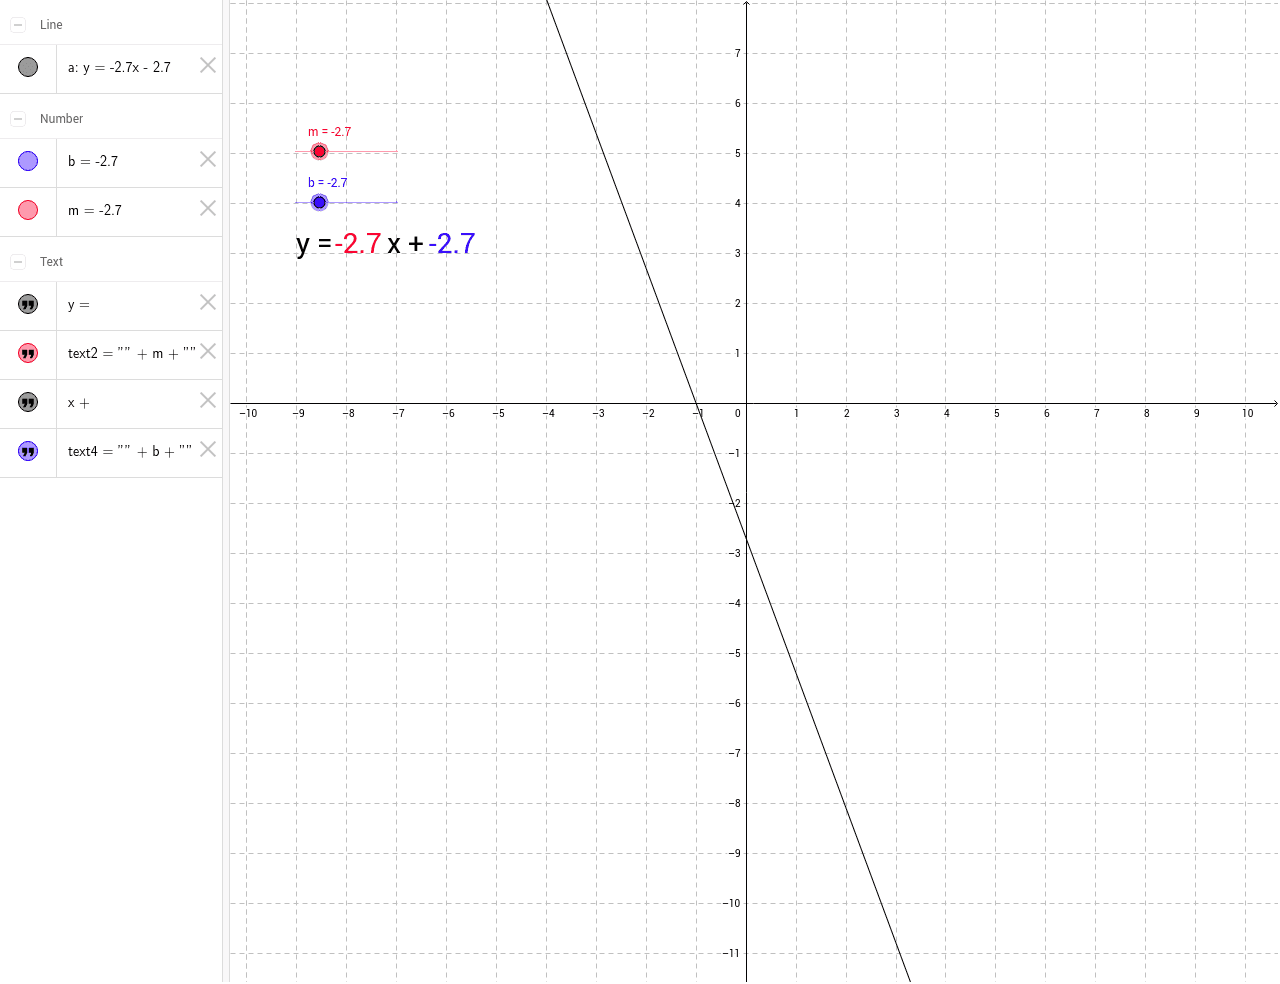This screenshot has width=1280, height=984.
Task: Delete number b using its X icon
Action: (x=208, y=159)
